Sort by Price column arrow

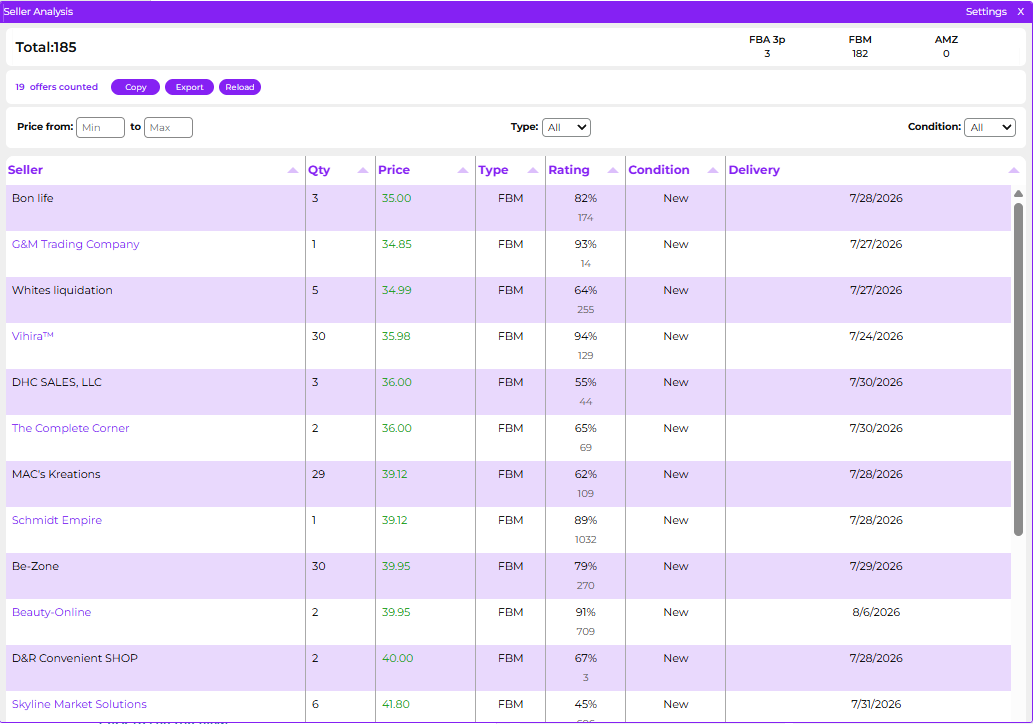pyautogui.click(x=462, y=171)
